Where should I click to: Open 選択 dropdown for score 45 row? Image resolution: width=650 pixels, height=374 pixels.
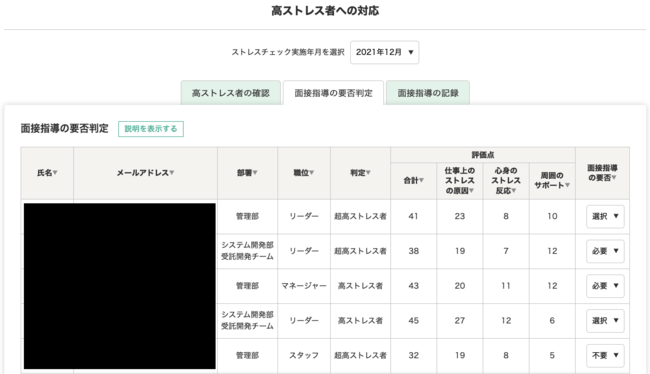click(x=605, y=321)
